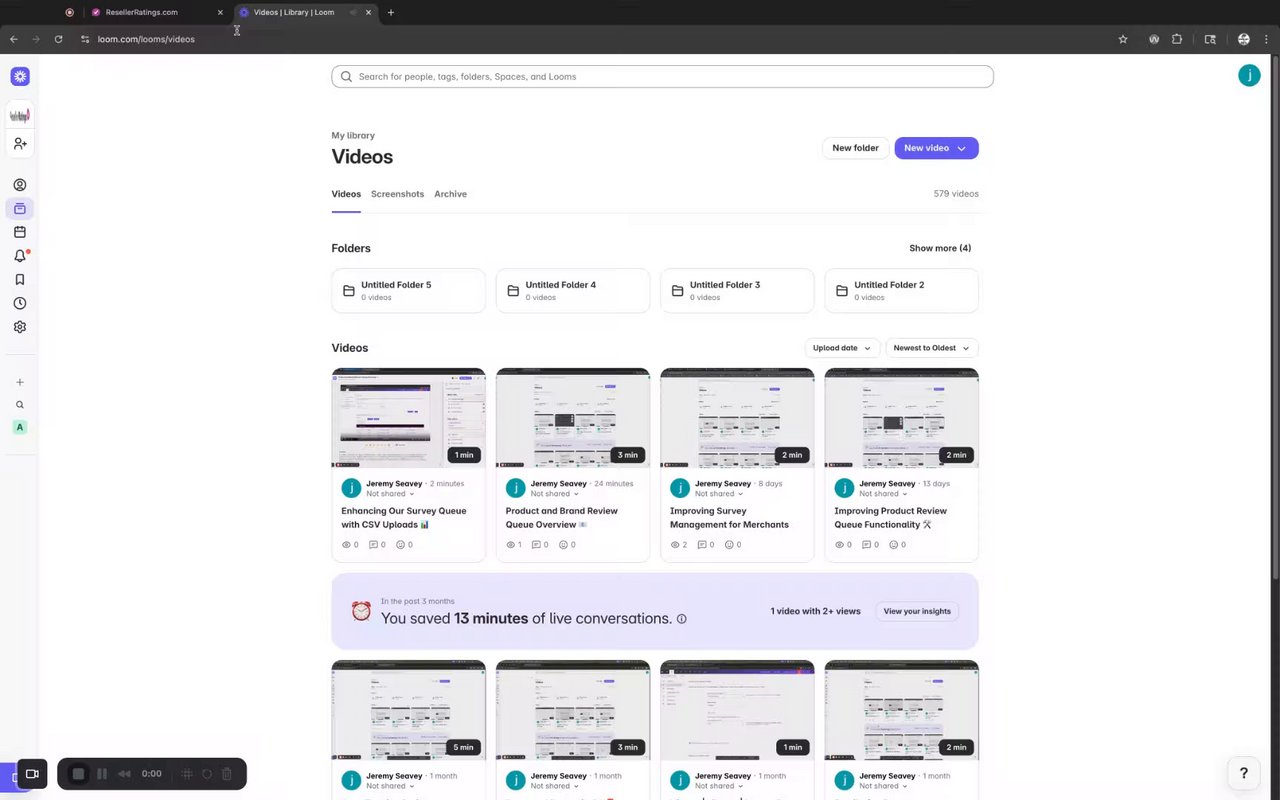Open the 5 min video thumbnail in lower row

tap(408, 710)
